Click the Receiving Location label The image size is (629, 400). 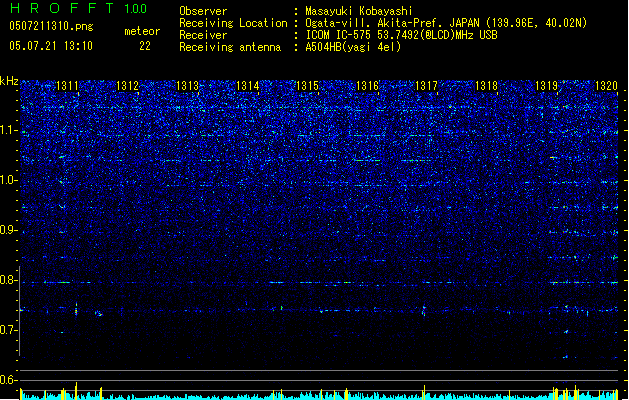pos(233,23)
